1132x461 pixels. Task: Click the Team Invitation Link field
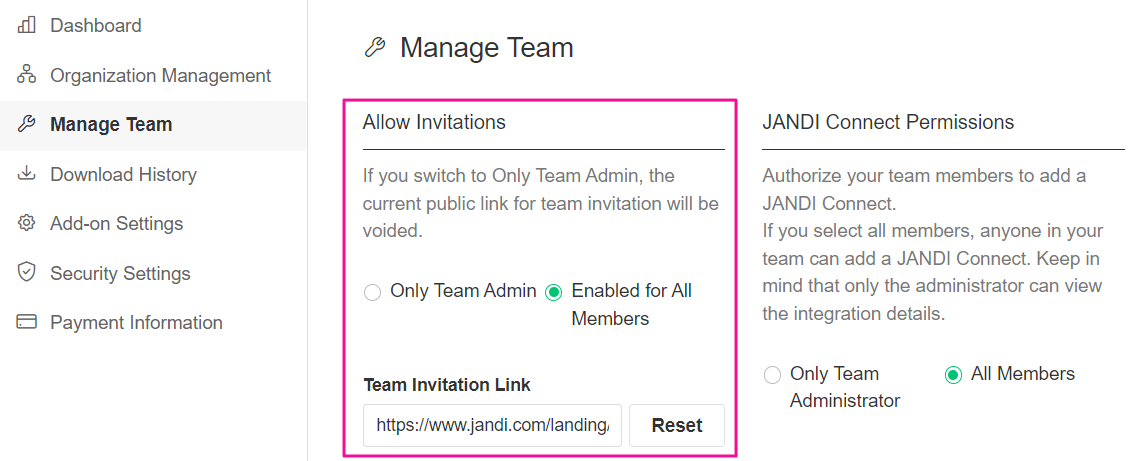coord(492,426)
